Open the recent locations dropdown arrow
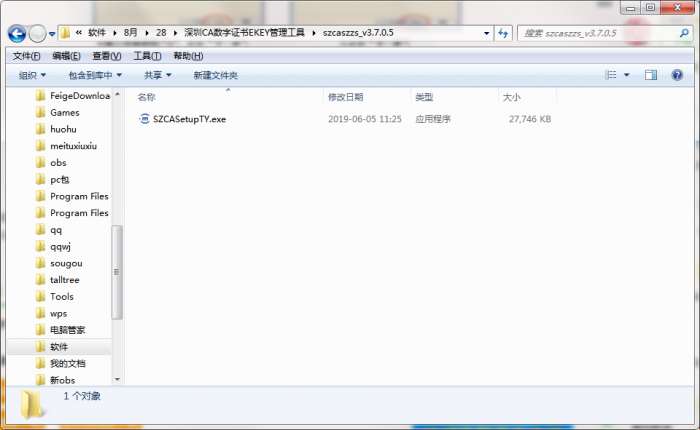Image resolution: width=700 pixels, height=430 pixels. tap(52, 34)
